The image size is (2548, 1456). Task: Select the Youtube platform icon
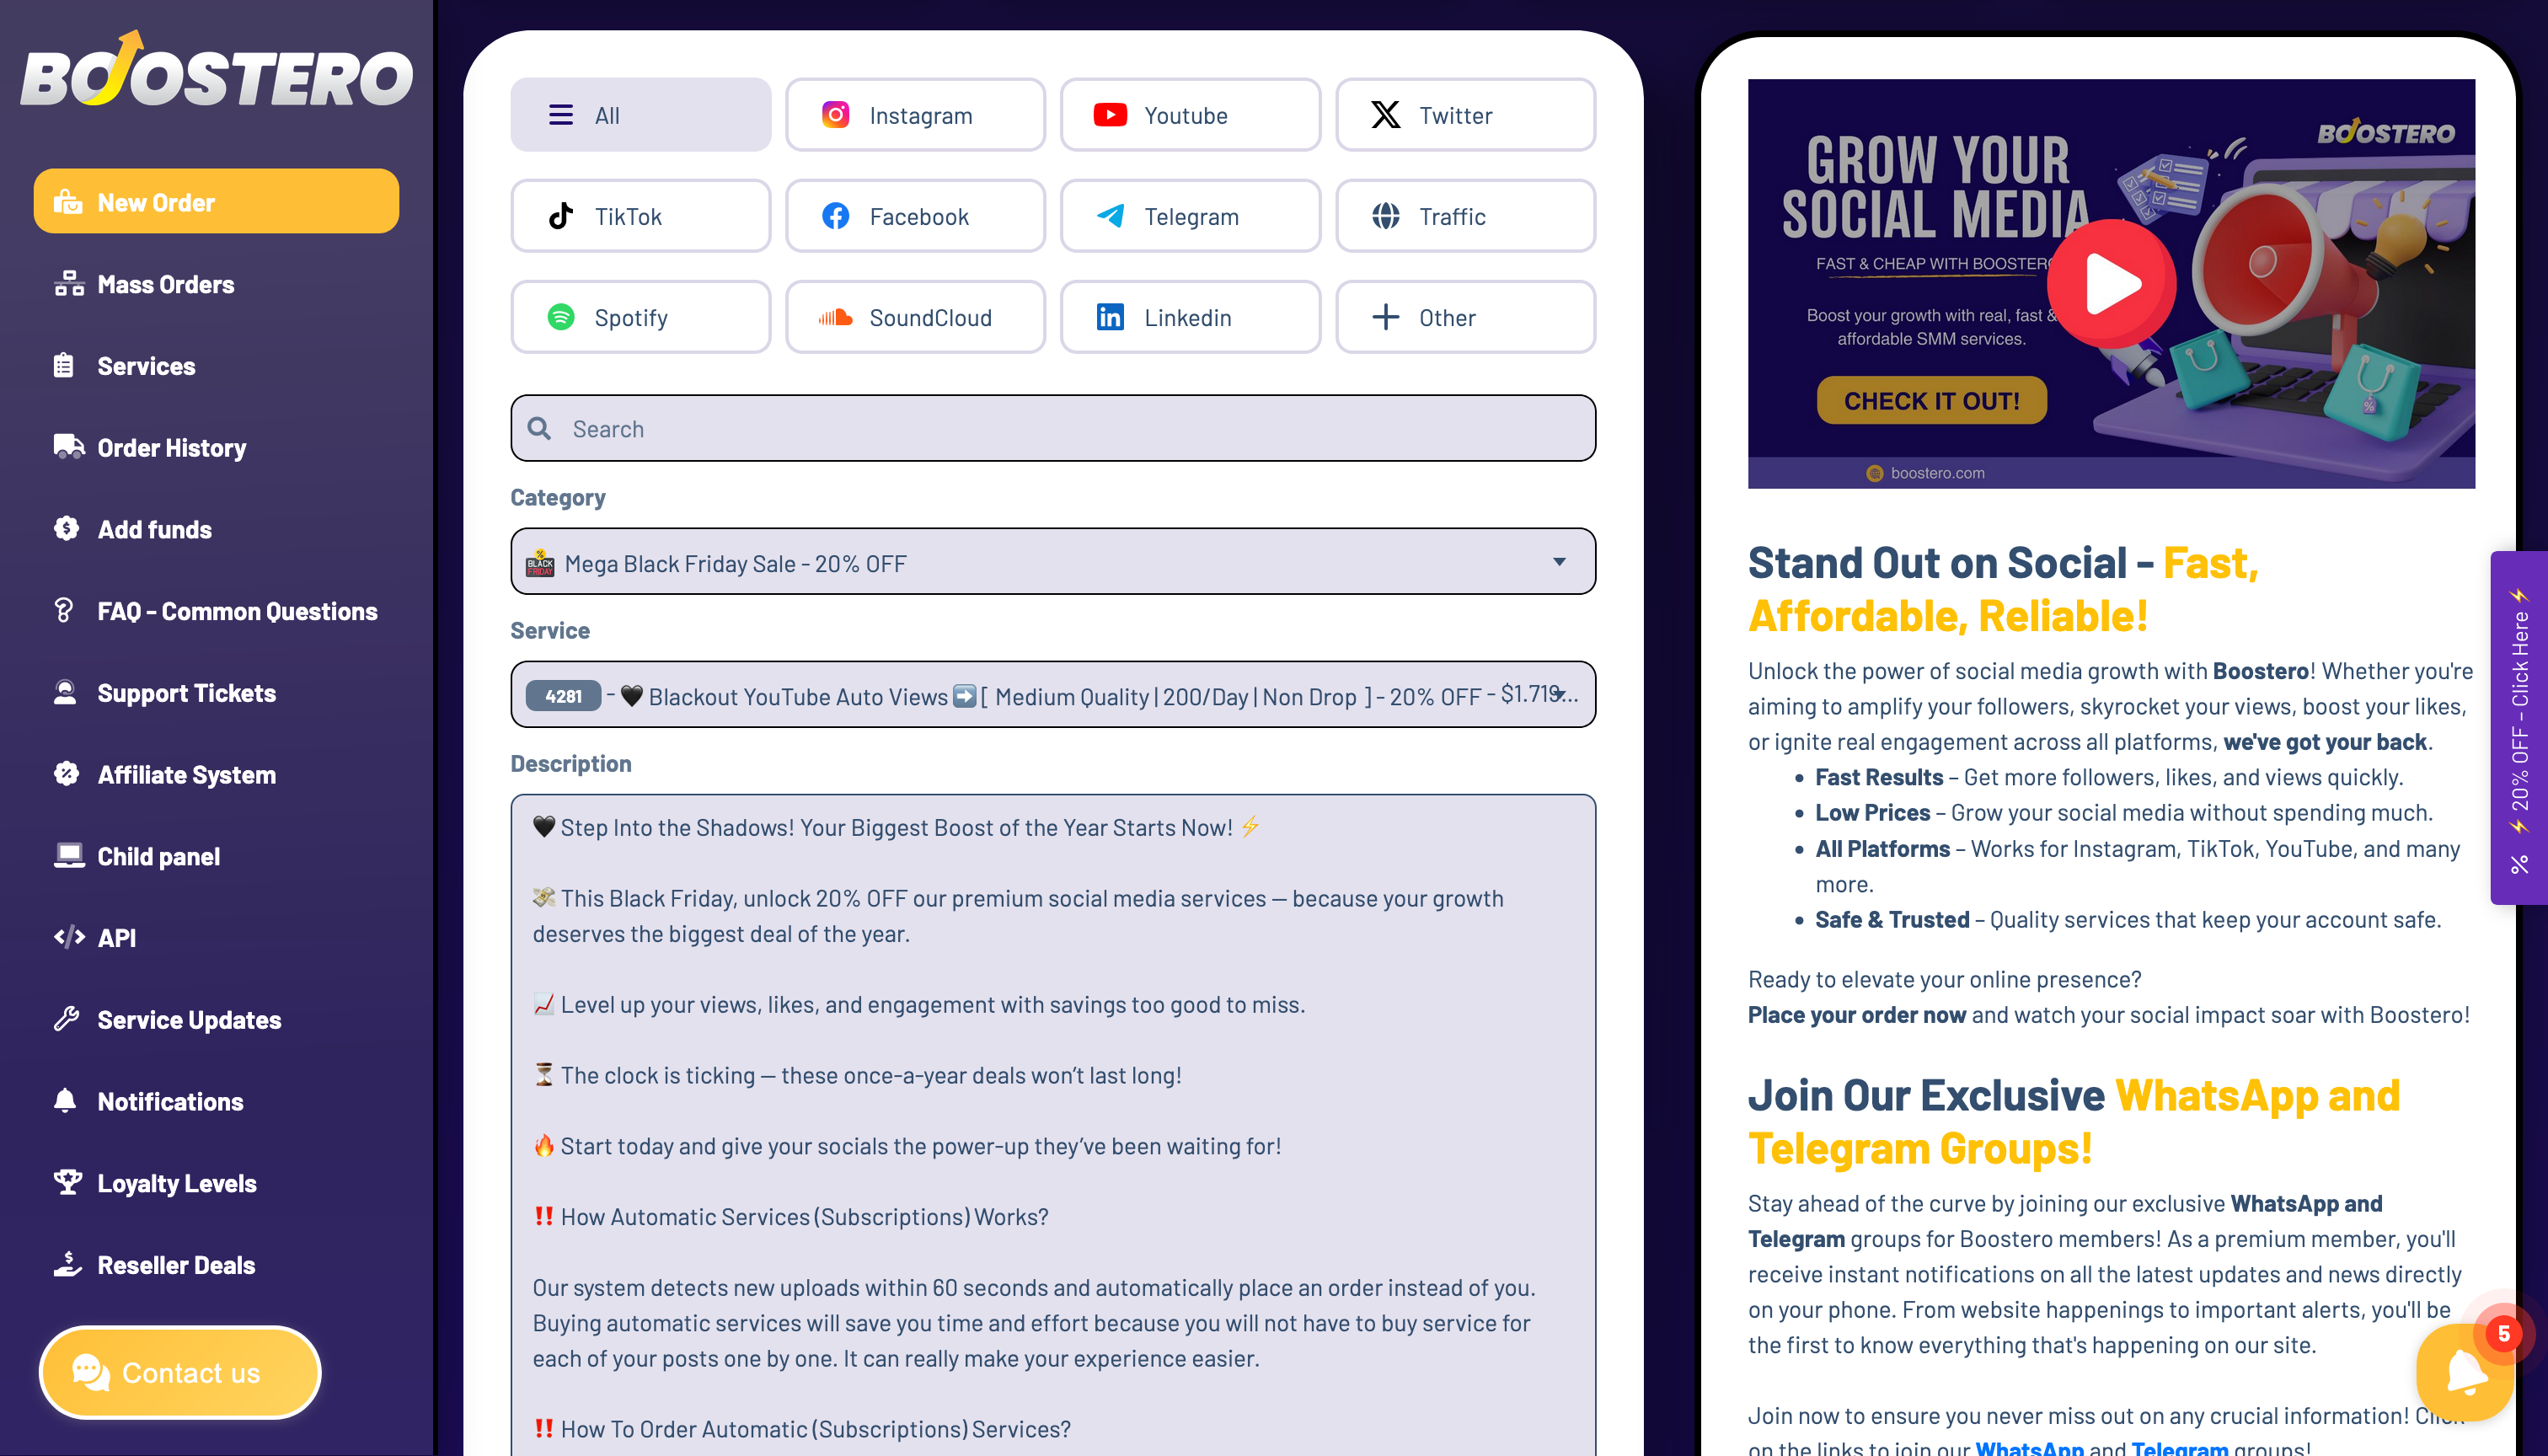click(1109, 115)
